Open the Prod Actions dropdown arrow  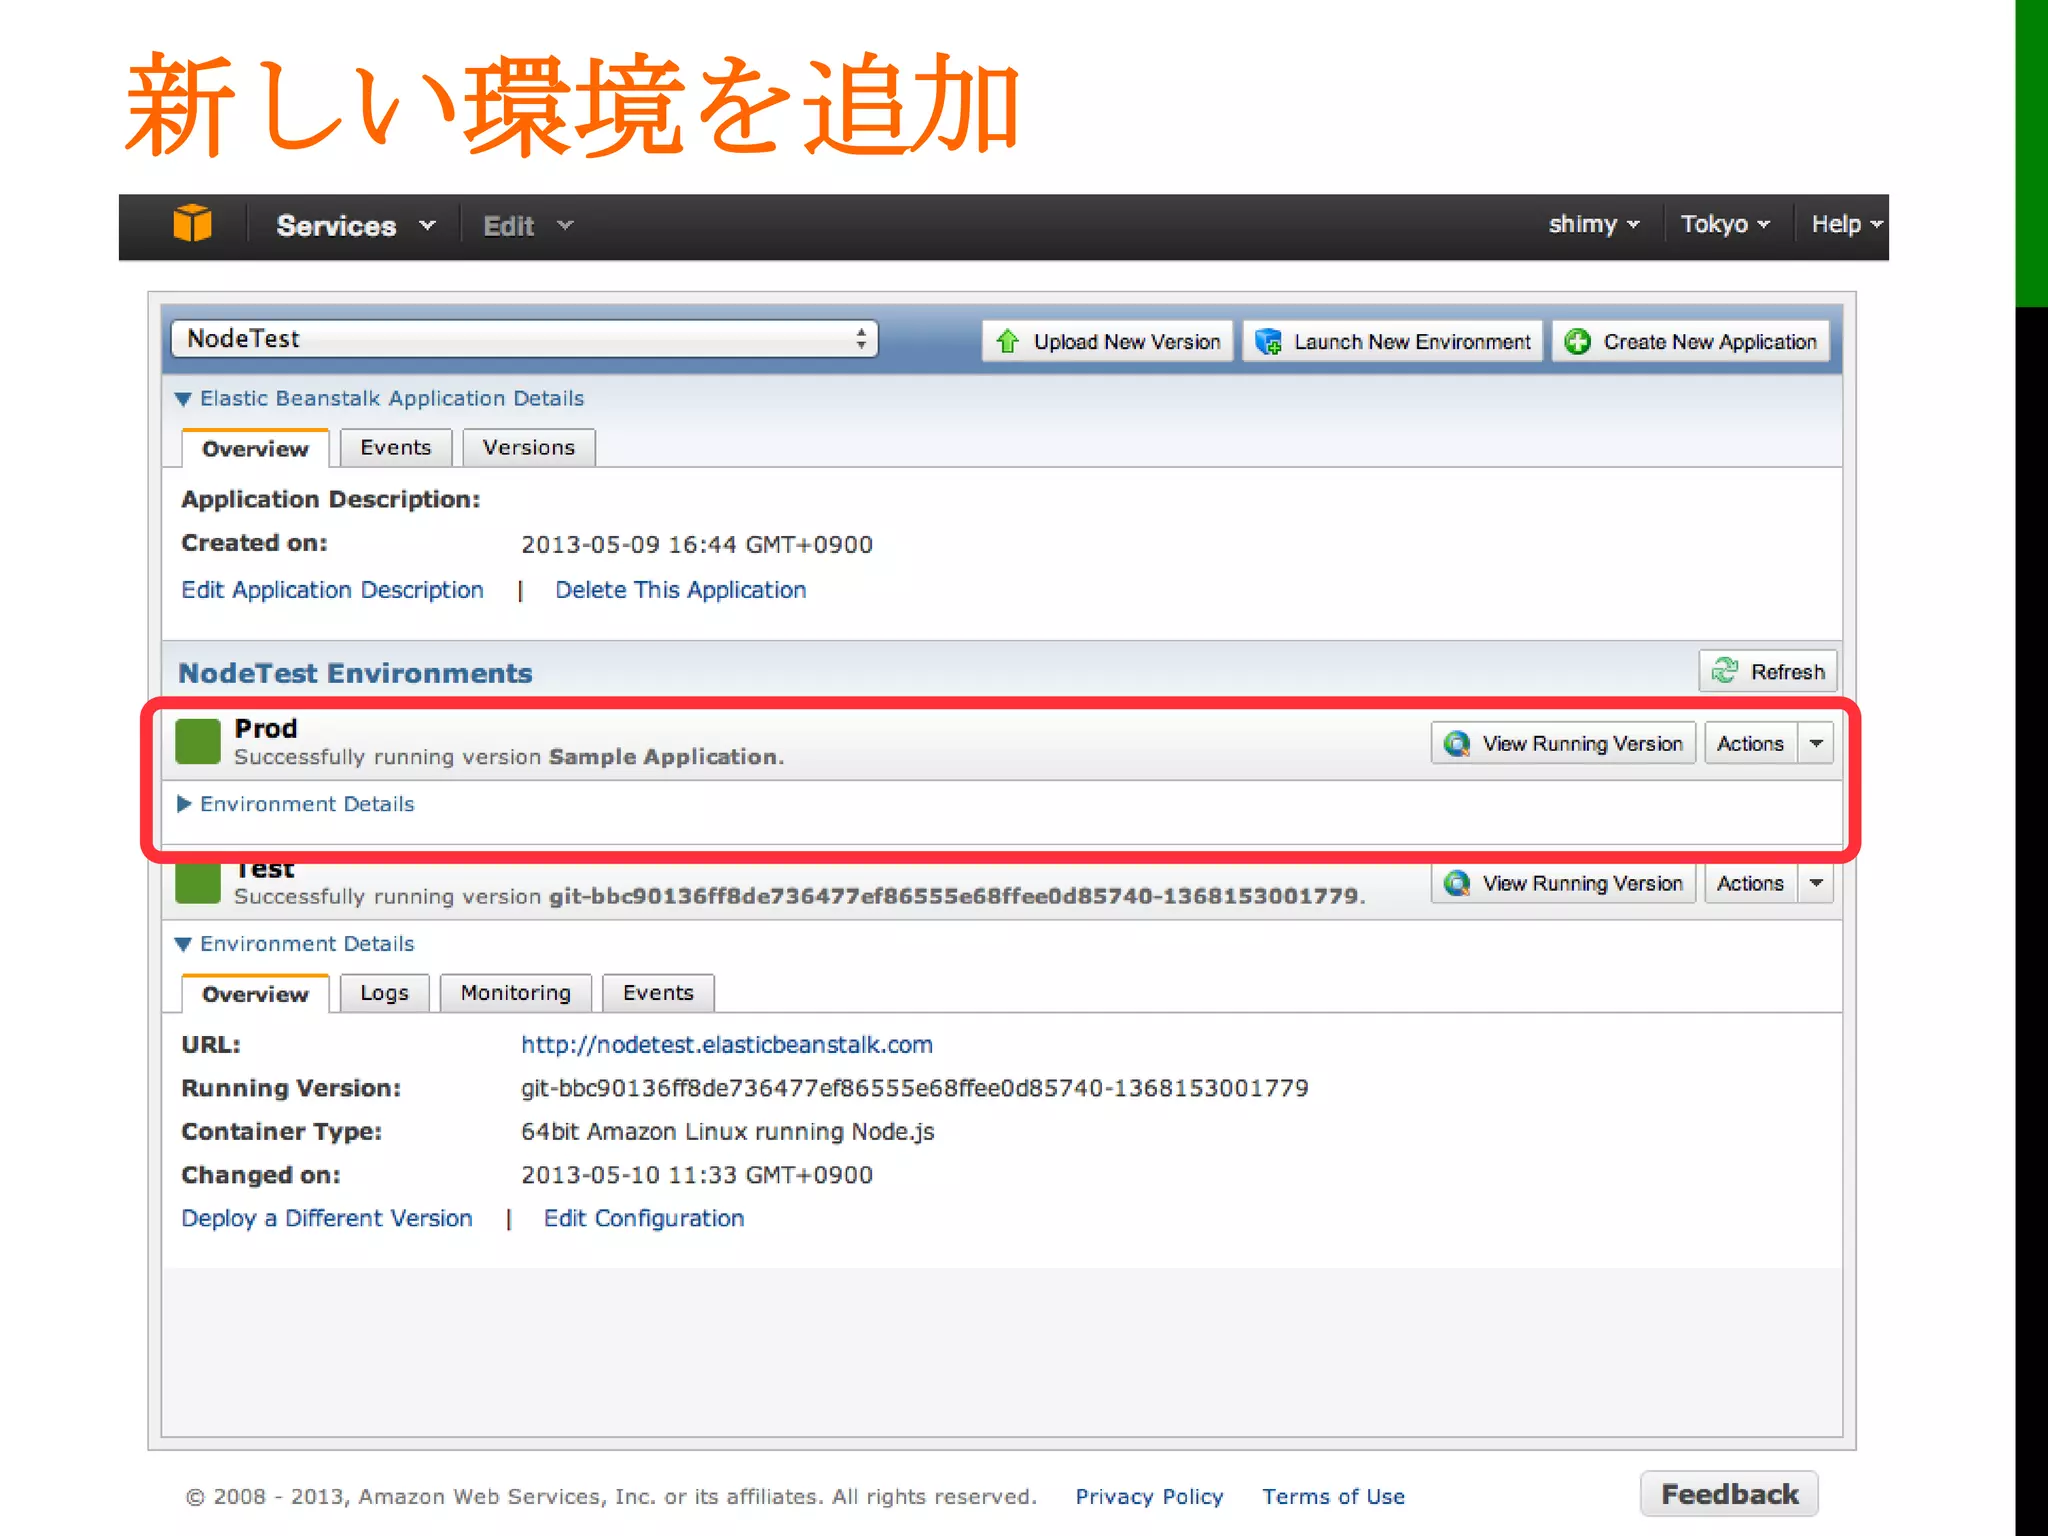[x=1816, y=744]
